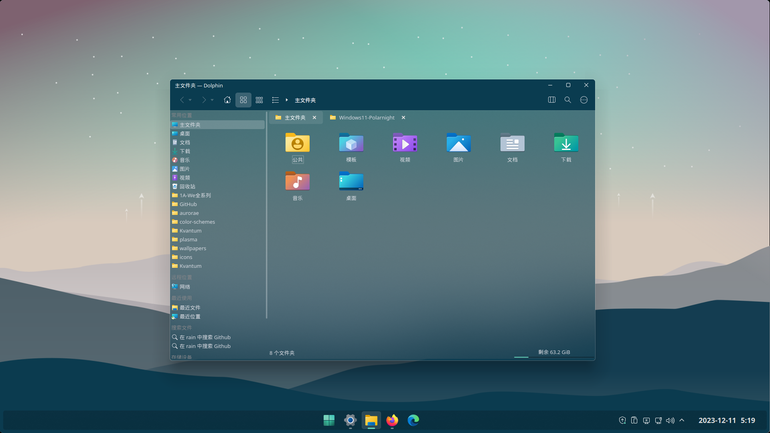Switch to Compact view mode
Screen dimensions: 770x433
[x=259, y=100]
